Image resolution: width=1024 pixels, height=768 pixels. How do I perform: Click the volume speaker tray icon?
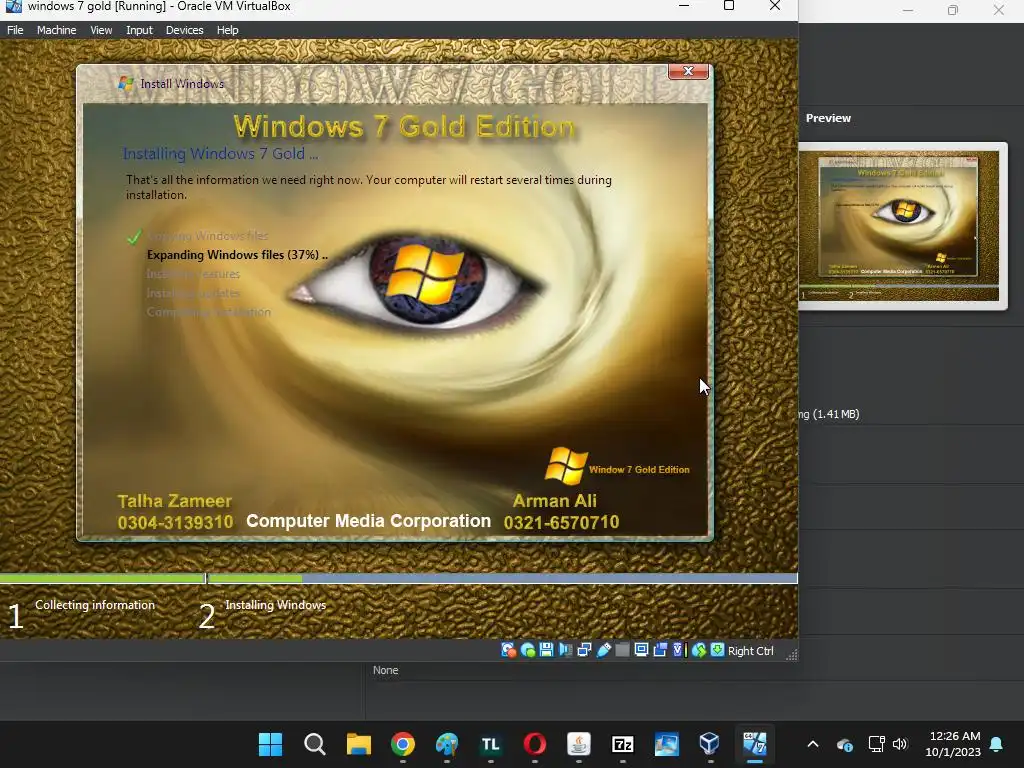[x=900, y=744]
